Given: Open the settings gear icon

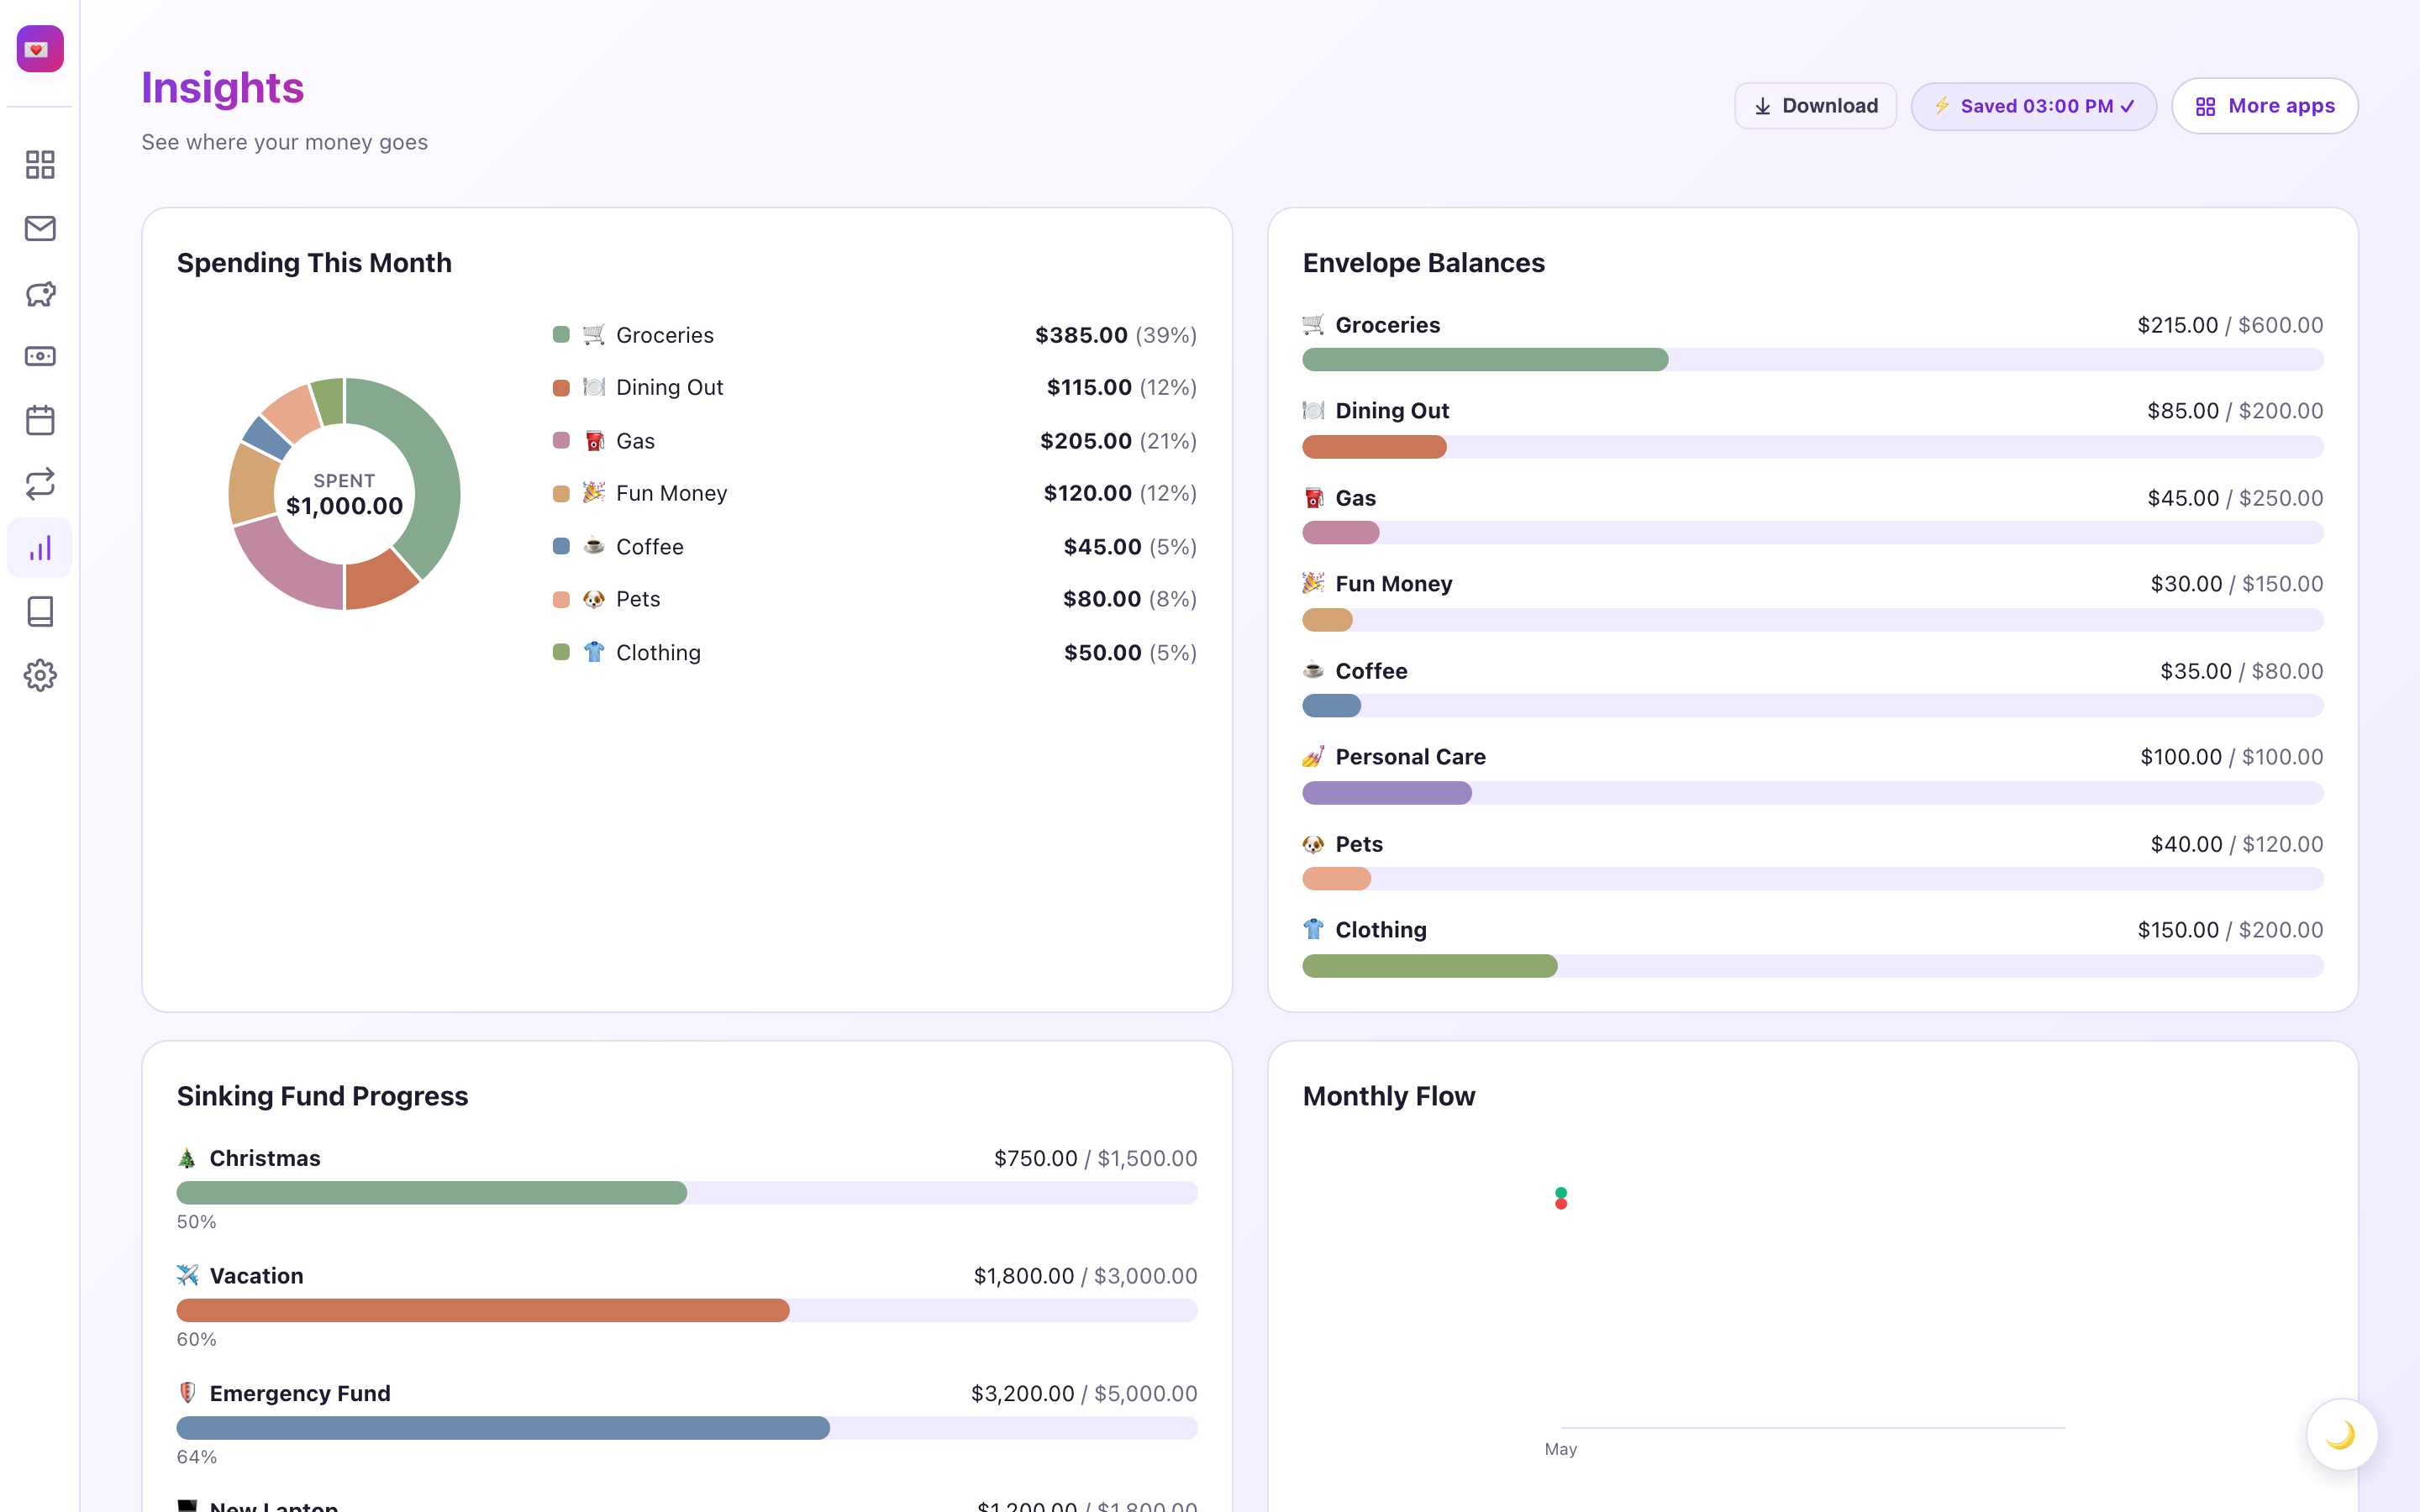Looking at the screenshot, I should tap(40, 675).
